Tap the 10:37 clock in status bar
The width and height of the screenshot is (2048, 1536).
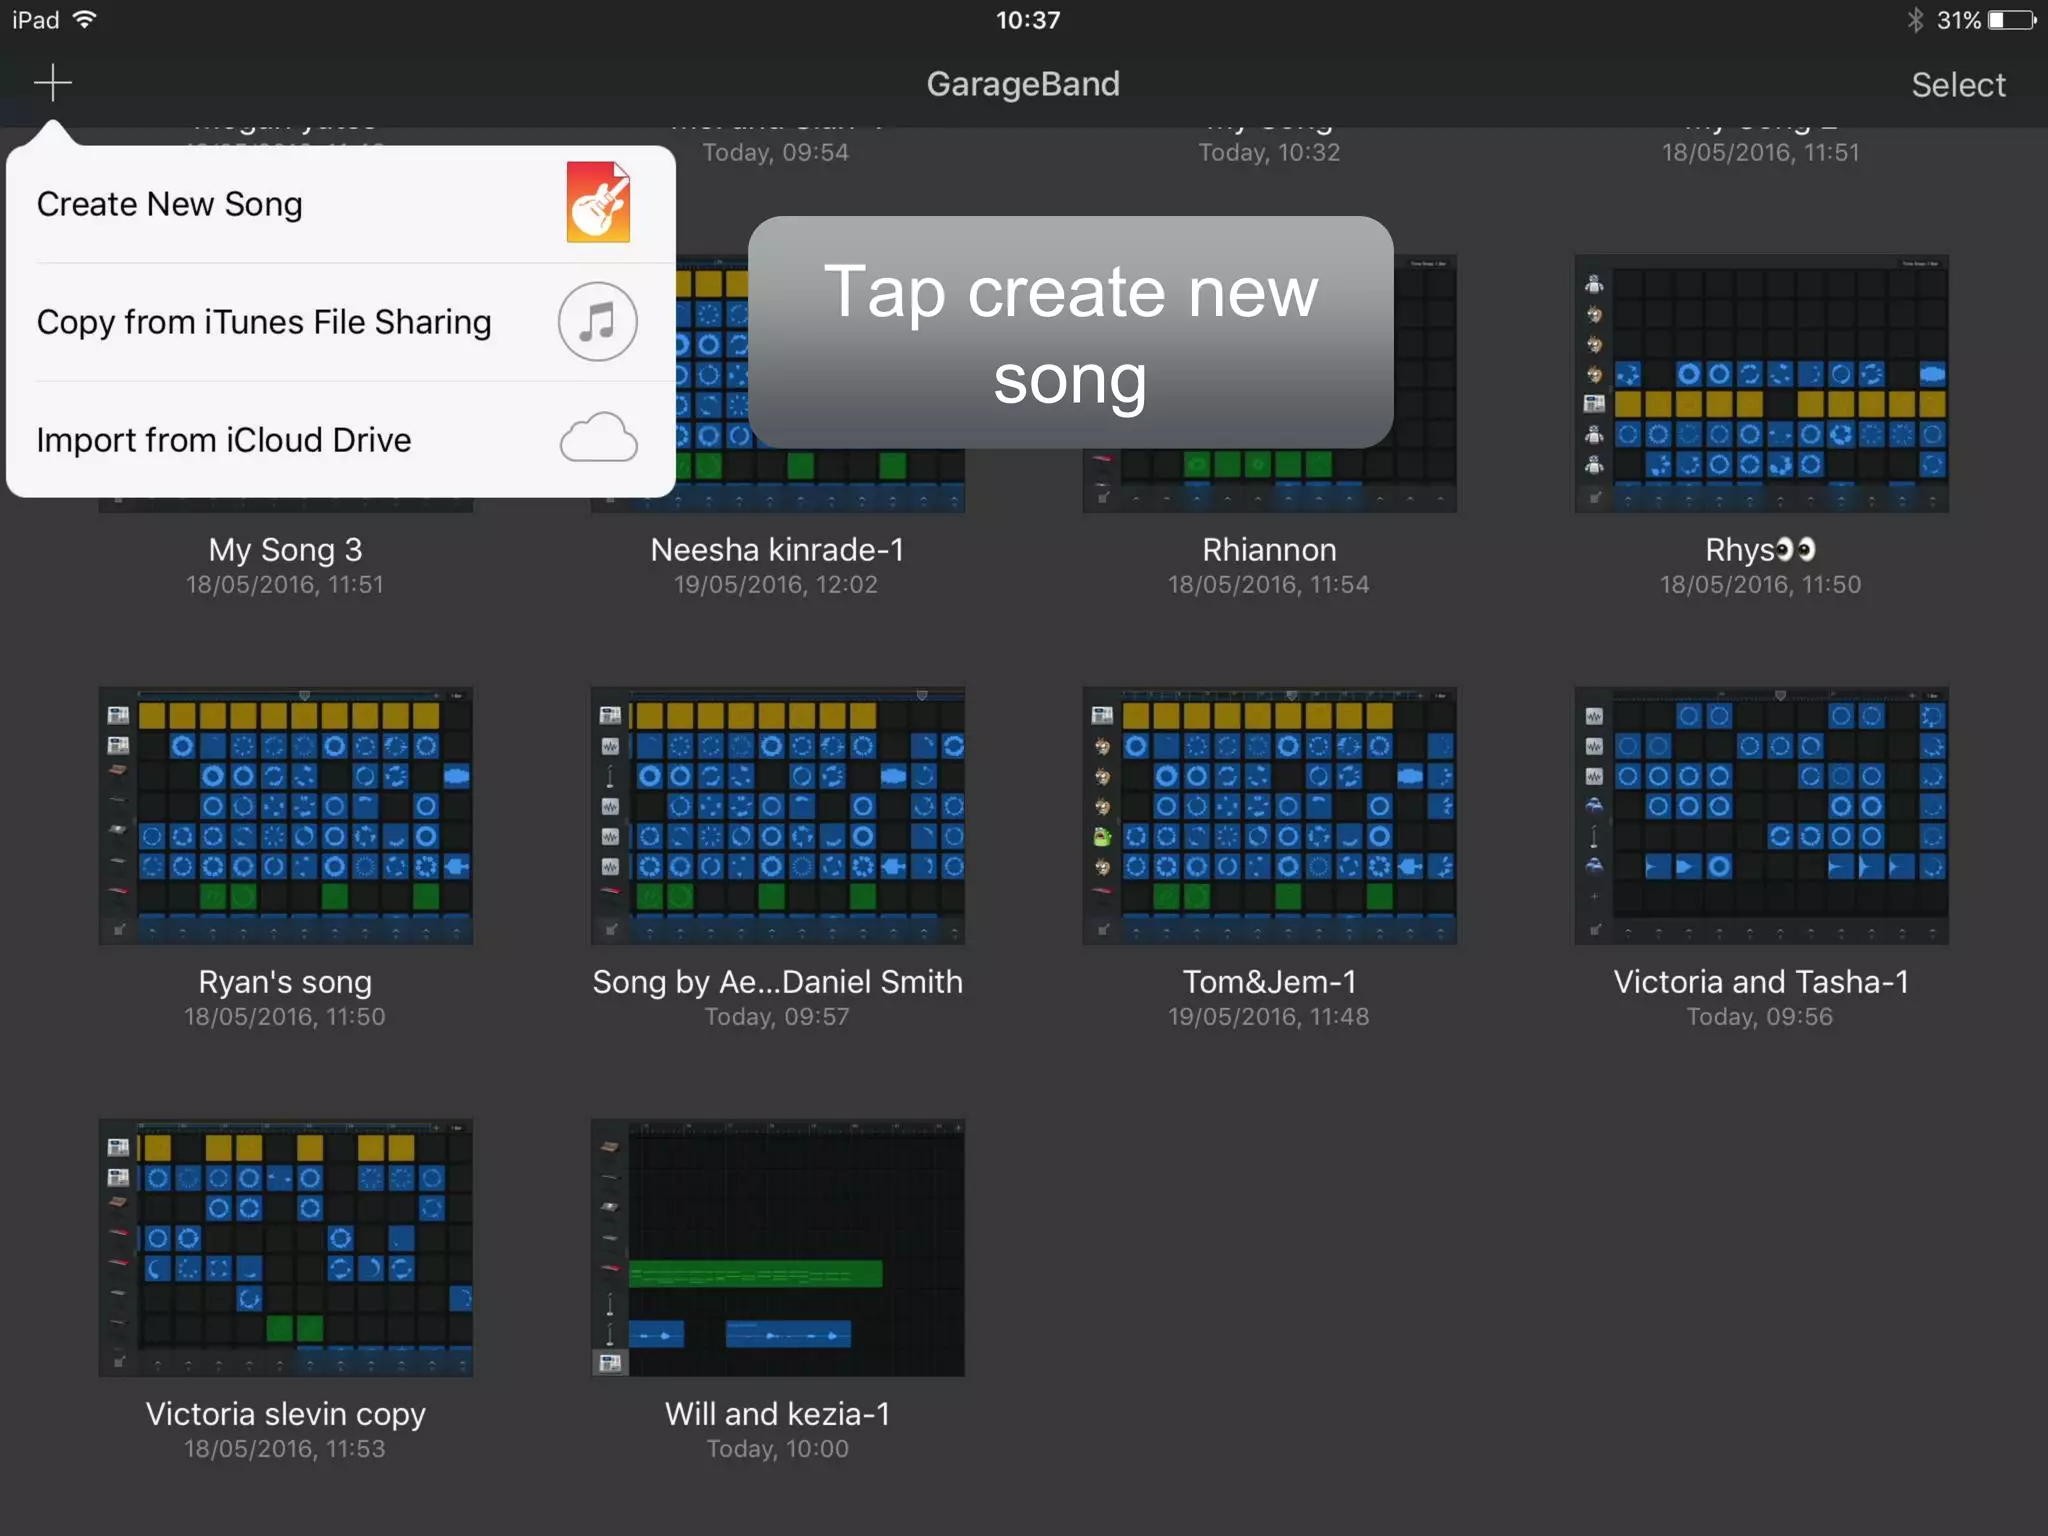click(1028, 20)
